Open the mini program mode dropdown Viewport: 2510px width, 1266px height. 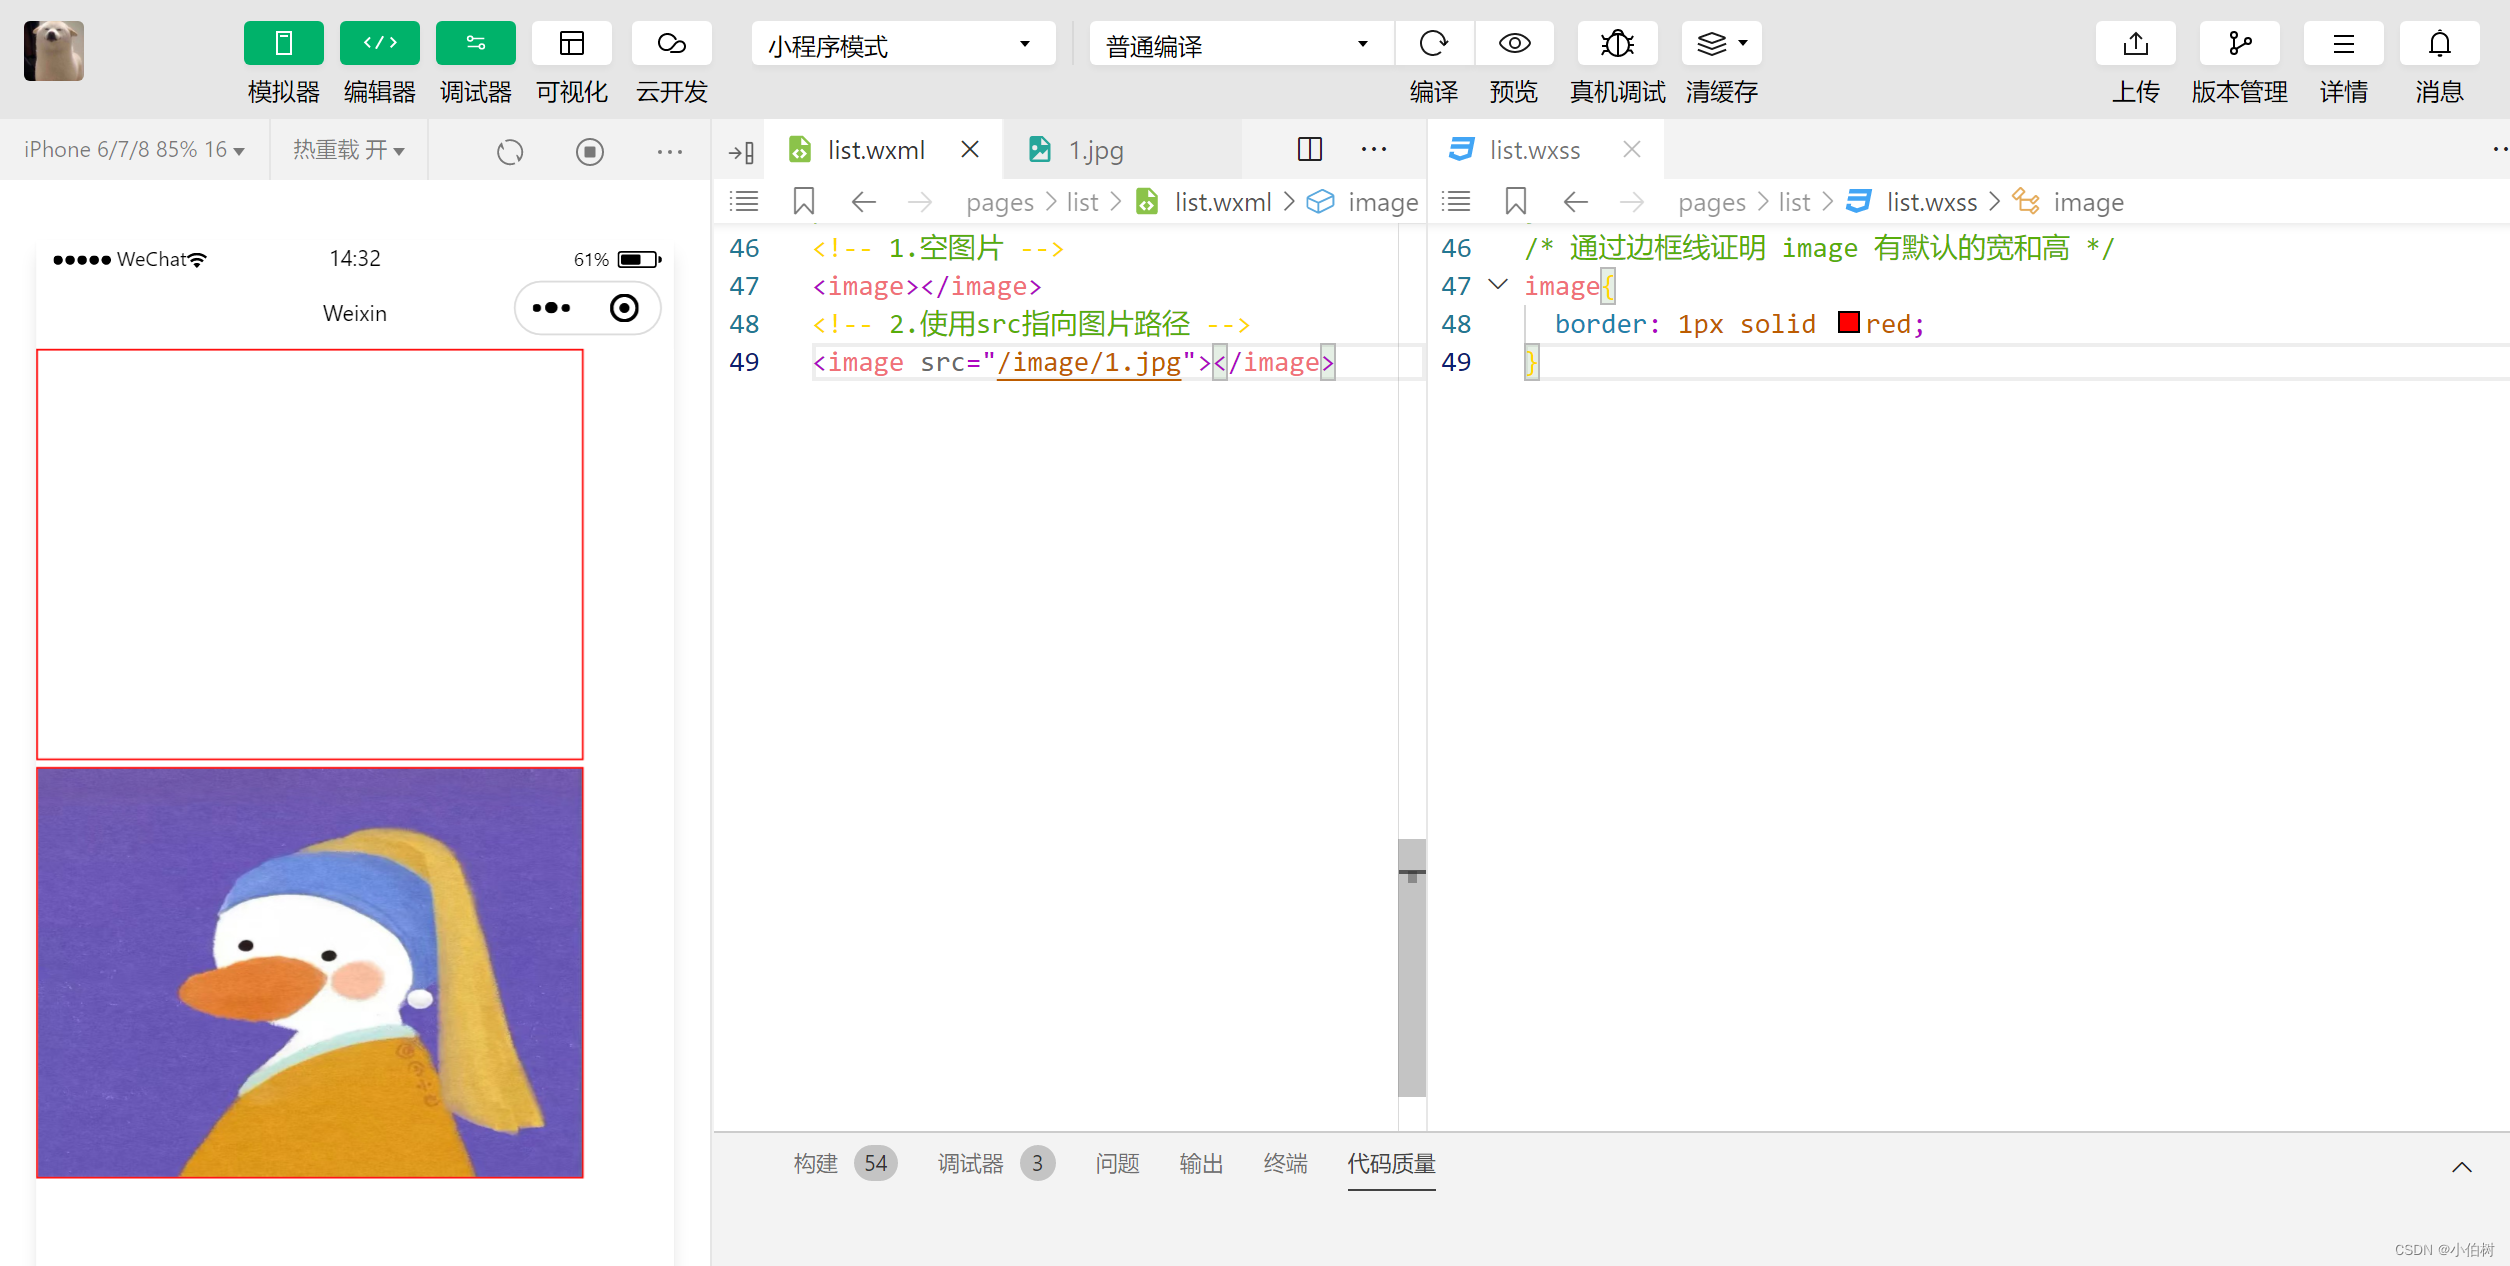pyautogui.click(x=902, y=45)
